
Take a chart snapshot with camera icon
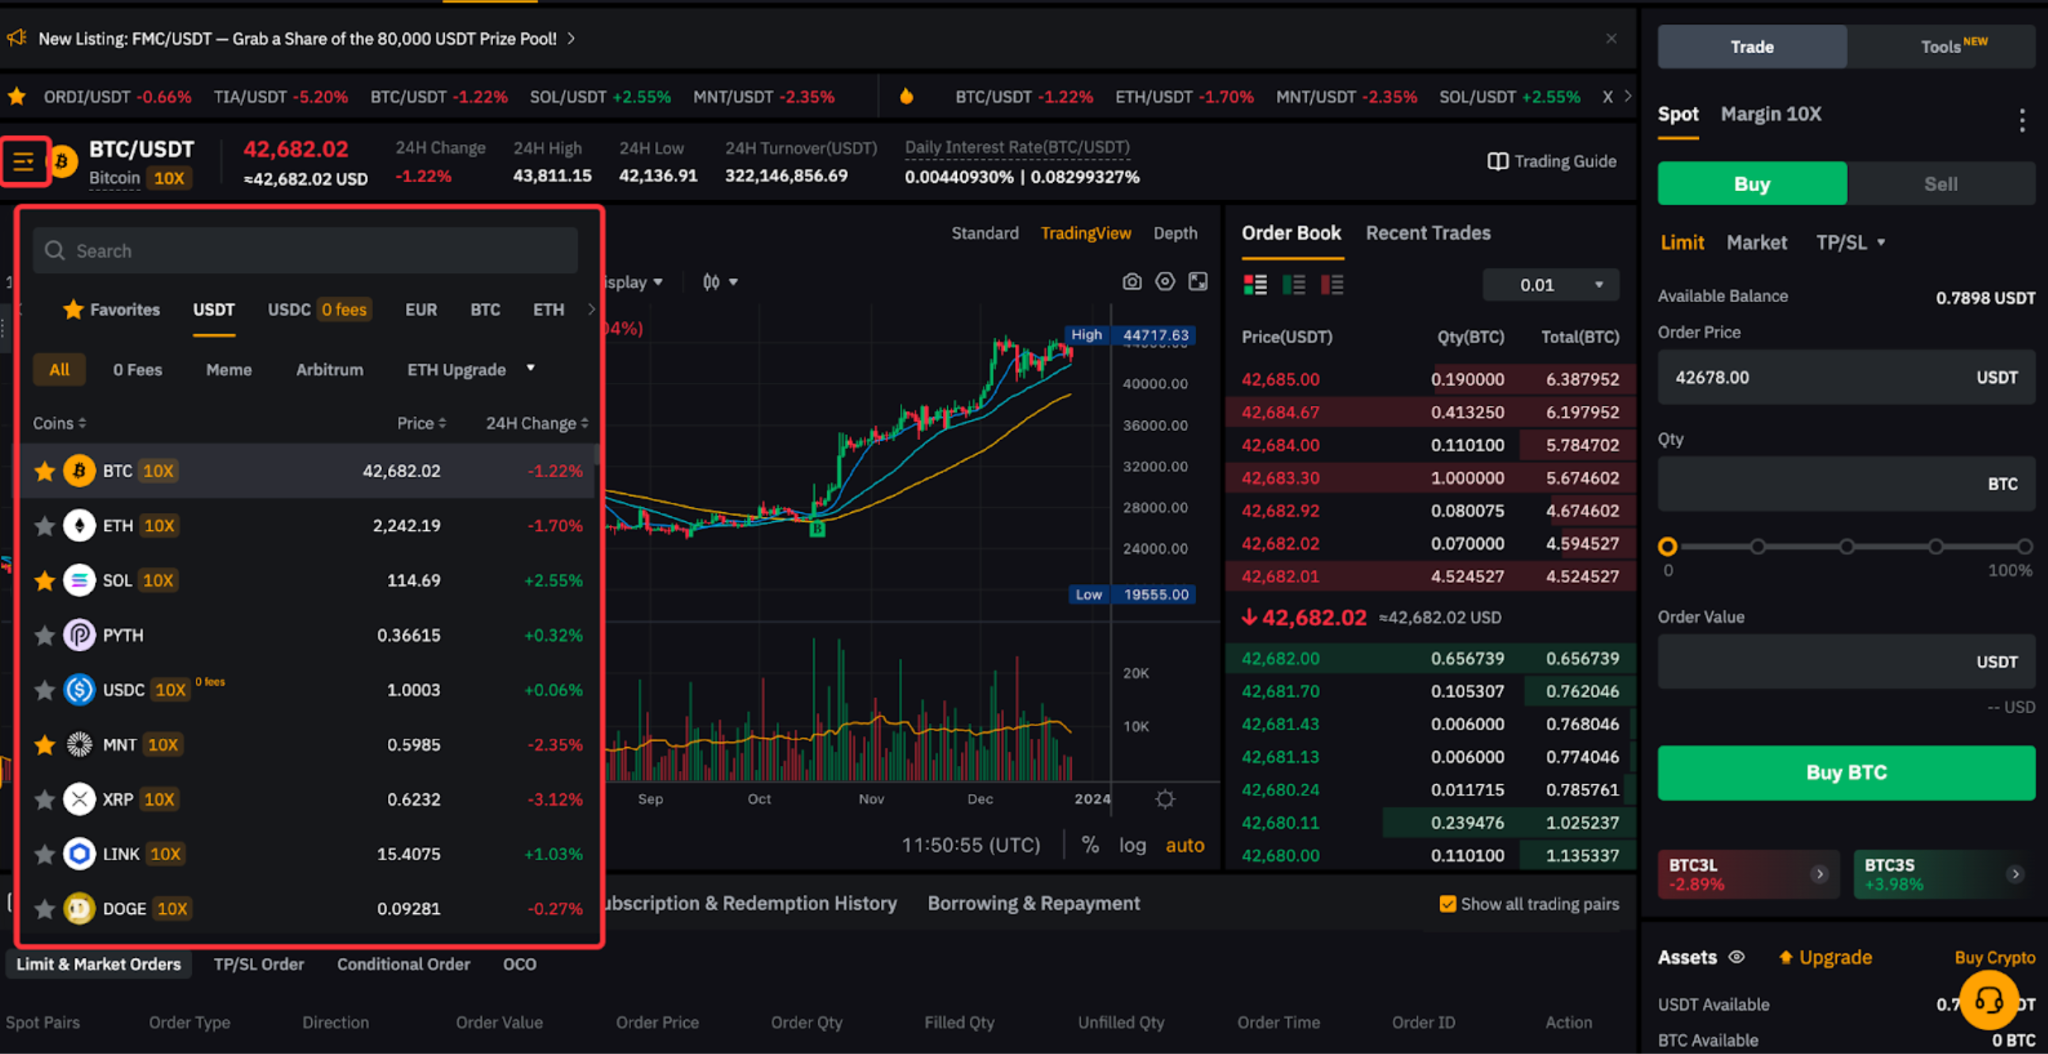click(x=1131, y=282)
